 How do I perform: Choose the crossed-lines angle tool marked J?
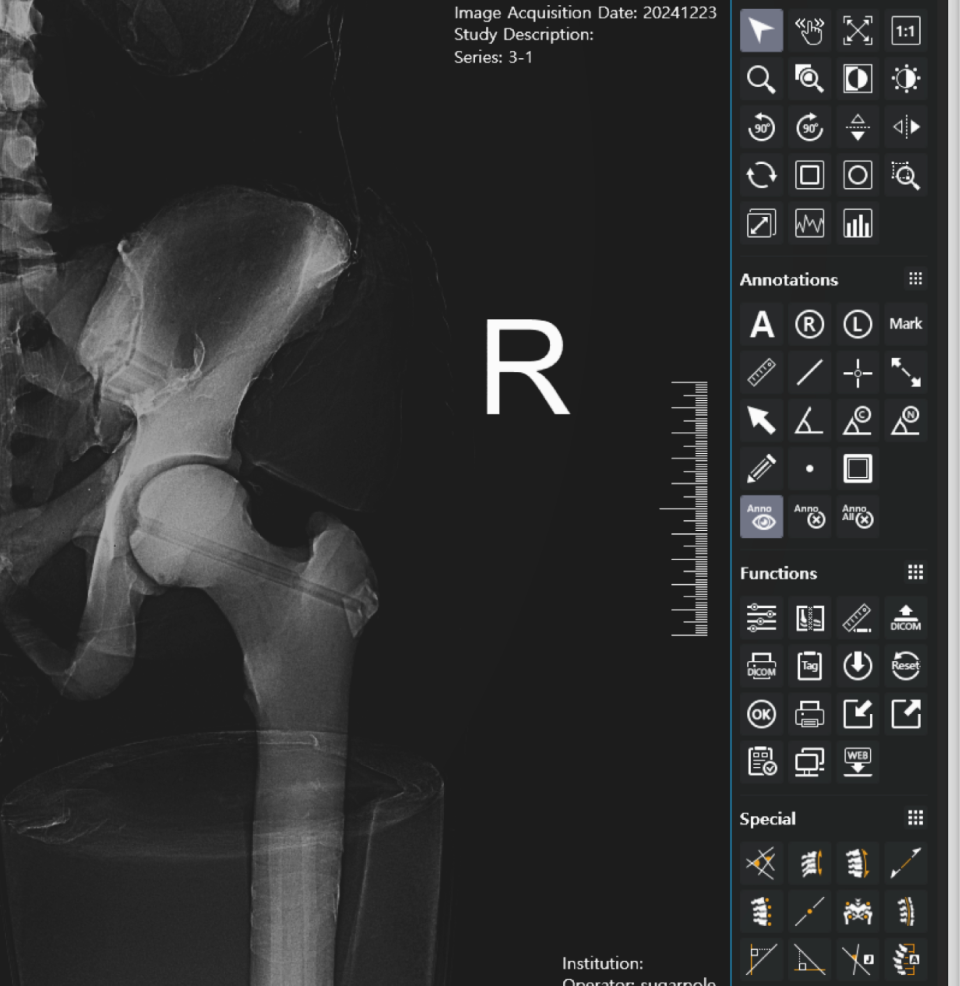(858, 960)
